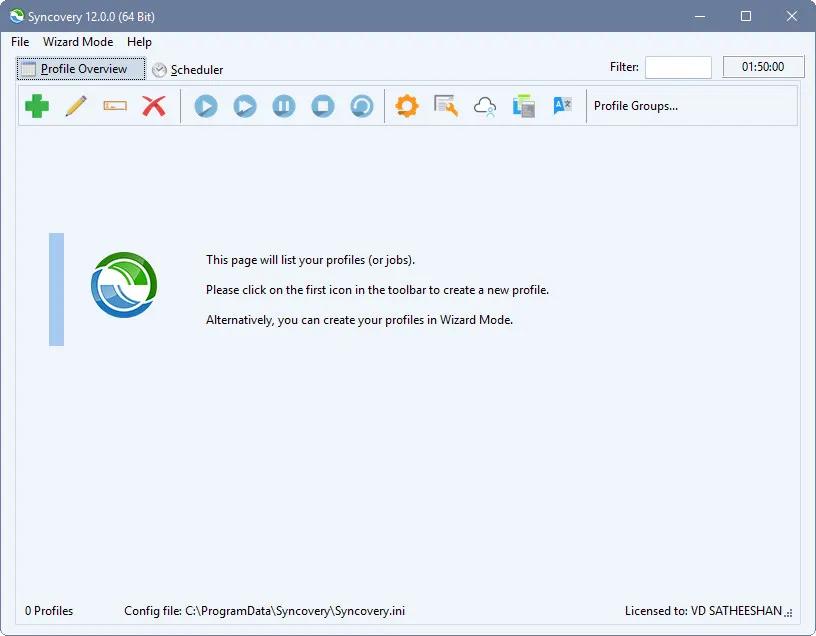816x636 pixels.
Task: Edit profile using the pencil icon
Action: click(x=76, y=106)
